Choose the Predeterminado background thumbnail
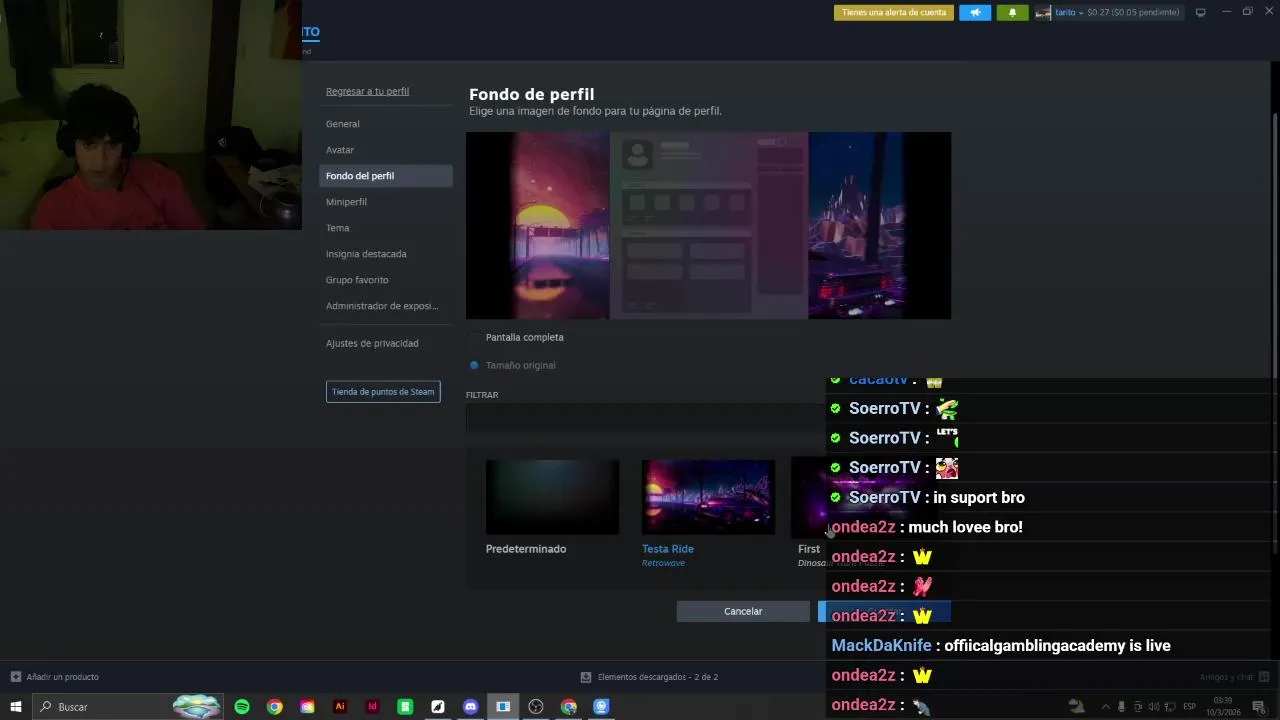Image resolution: width=1280 pixels, height=720 pixels. coord(552,497)
